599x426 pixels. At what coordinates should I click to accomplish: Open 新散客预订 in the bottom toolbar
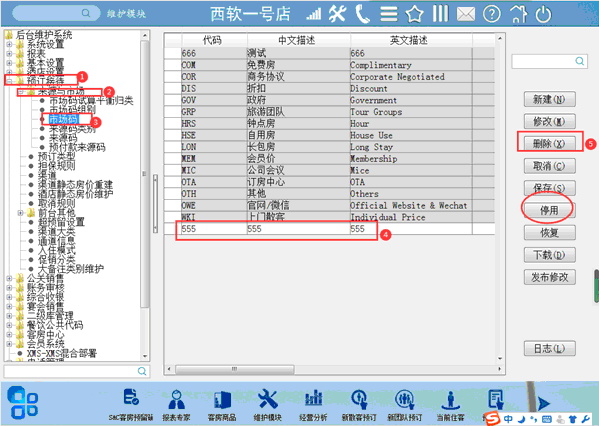[359, 405]
